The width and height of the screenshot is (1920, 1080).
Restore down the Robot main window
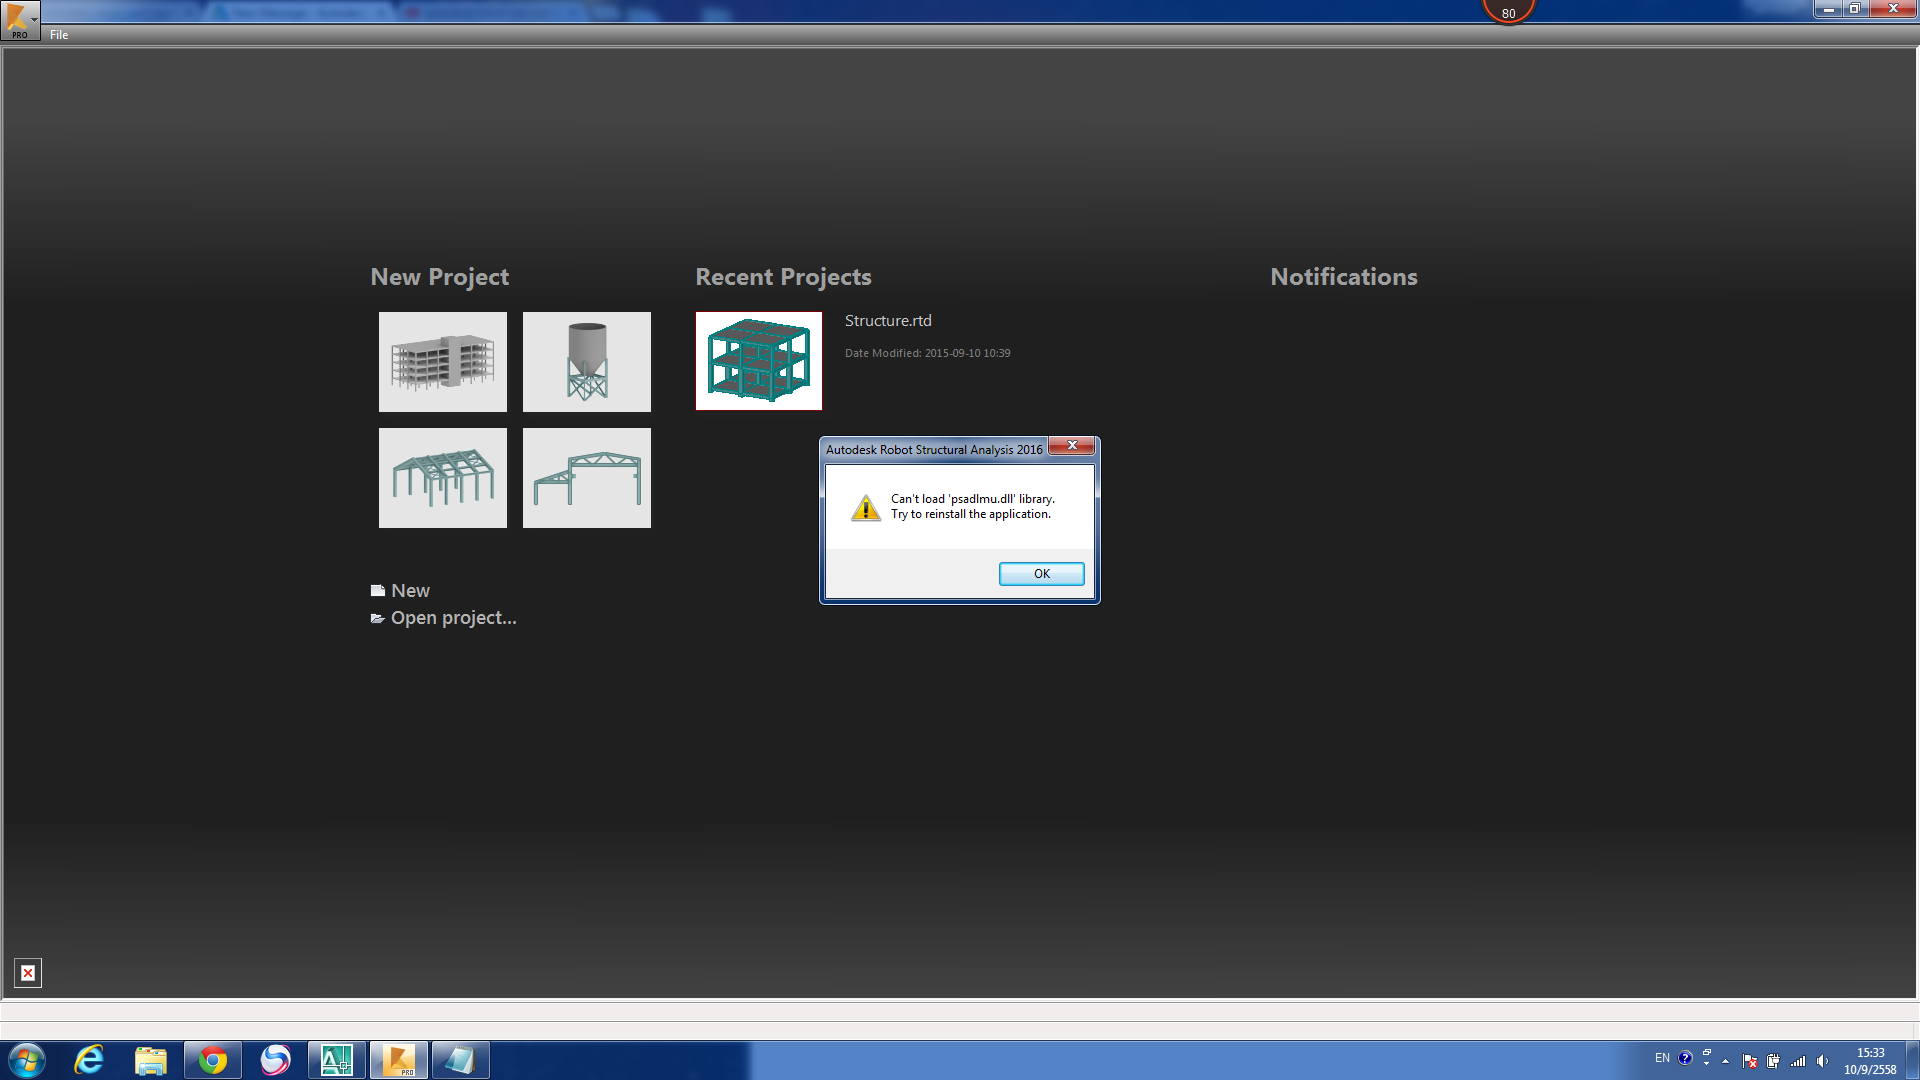click(x=1854, y=9)
